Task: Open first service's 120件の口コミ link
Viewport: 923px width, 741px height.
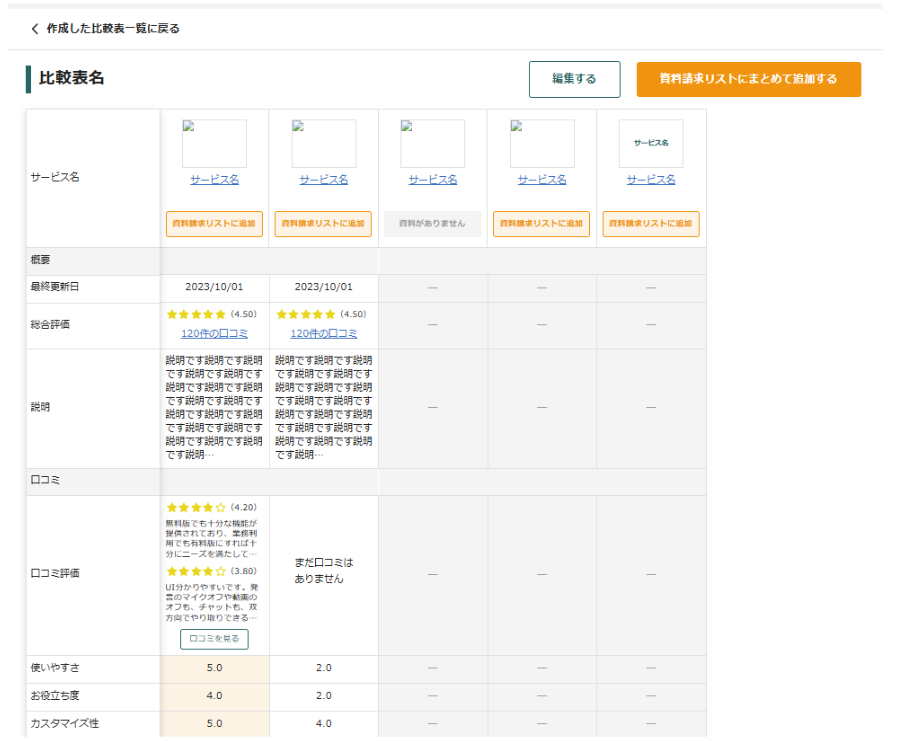Action: (x=214, y=332)
